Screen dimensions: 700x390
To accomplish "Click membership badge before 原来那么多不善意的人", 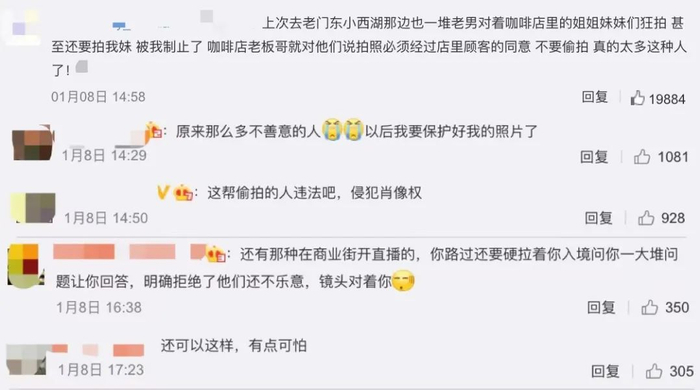I will pos(154,131).
